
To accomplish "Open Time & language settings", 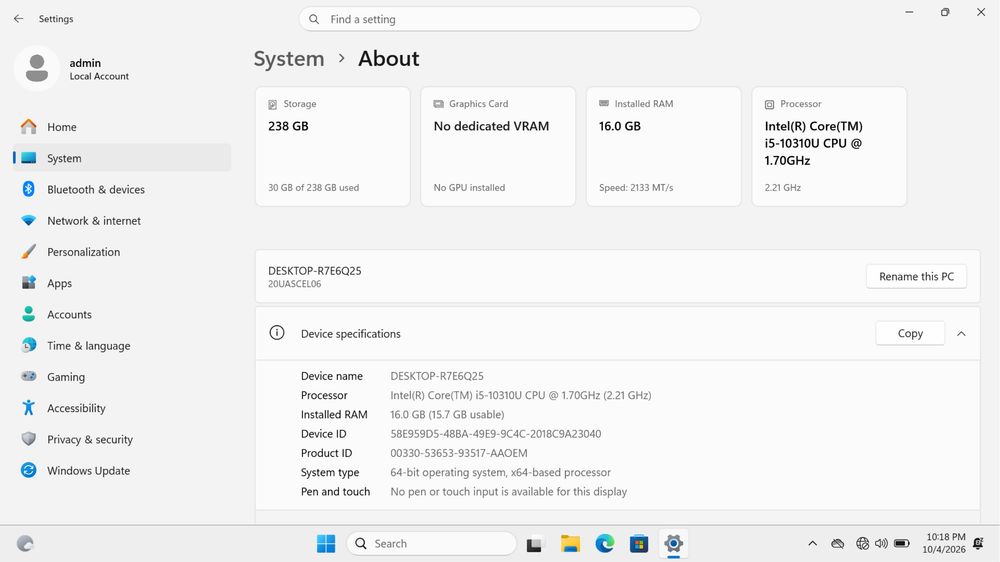I will [x=122, y=346].
